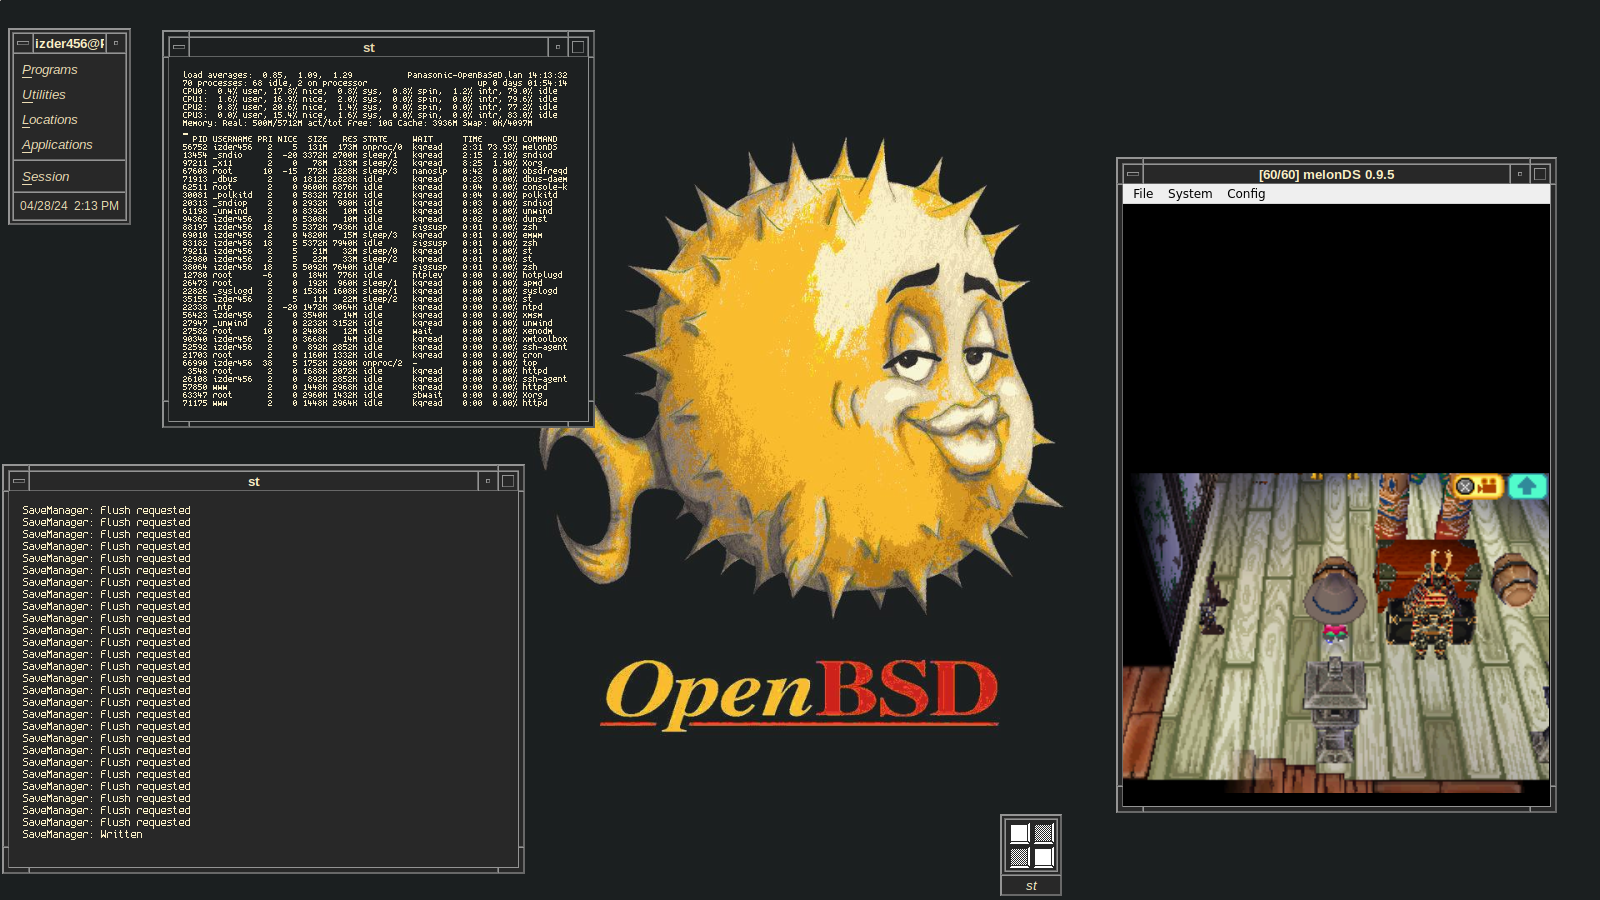
Task: Open the window menu of the izder456 toolbox
Action: click(x=23, y=43)
